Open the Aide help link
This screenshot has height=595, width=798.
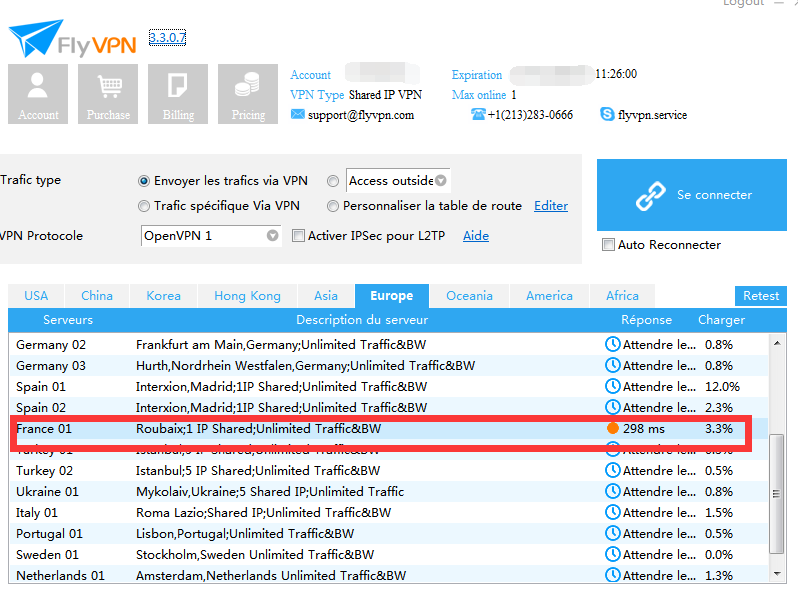click(x=476, y=236)
